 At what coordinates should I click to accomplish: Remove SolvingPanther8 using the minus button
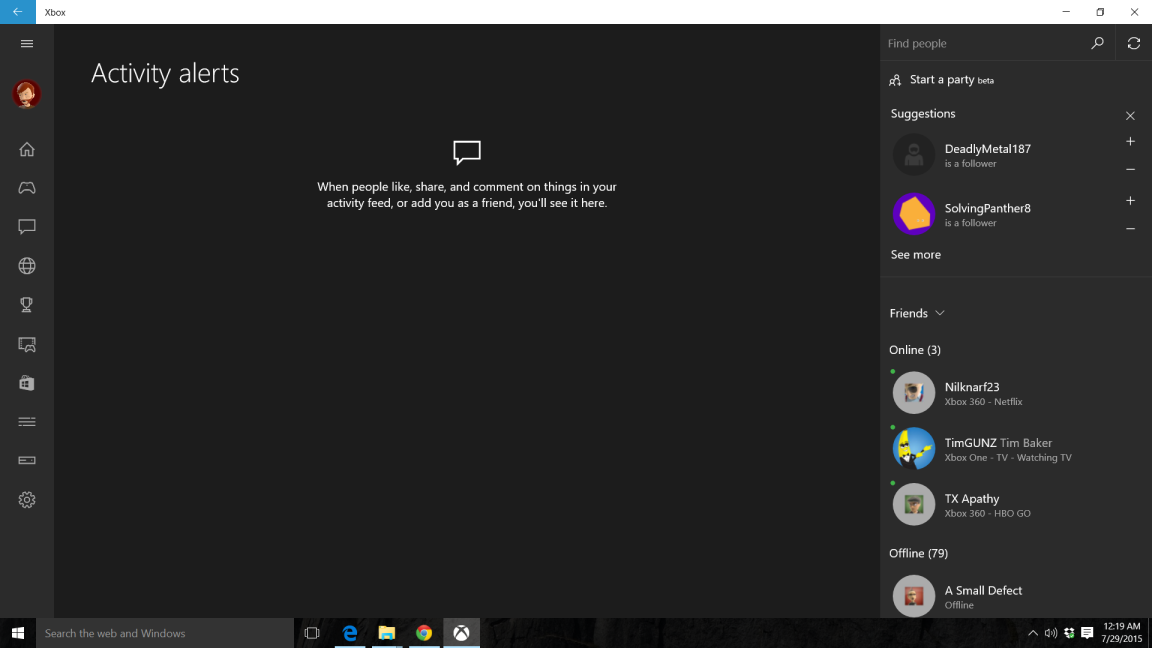point(1130,228)
